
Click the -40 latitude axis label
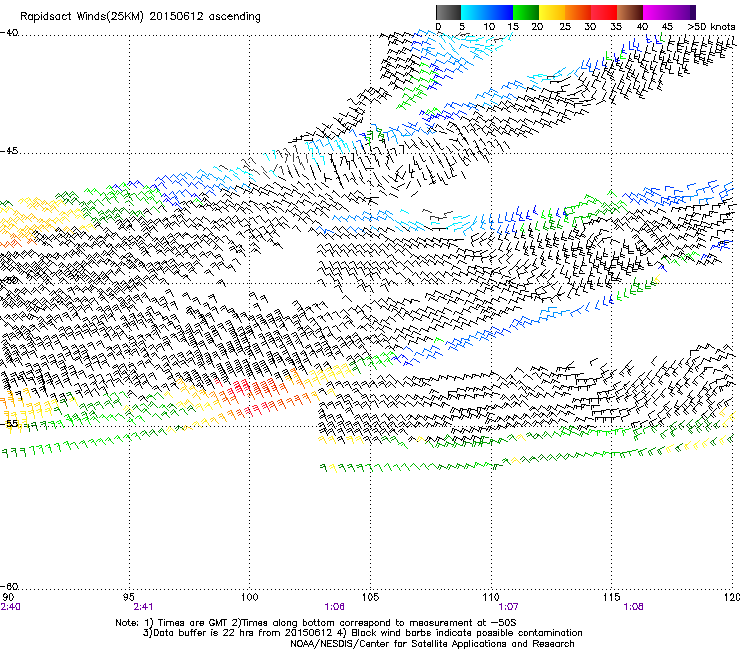click(x=9, y=33)
